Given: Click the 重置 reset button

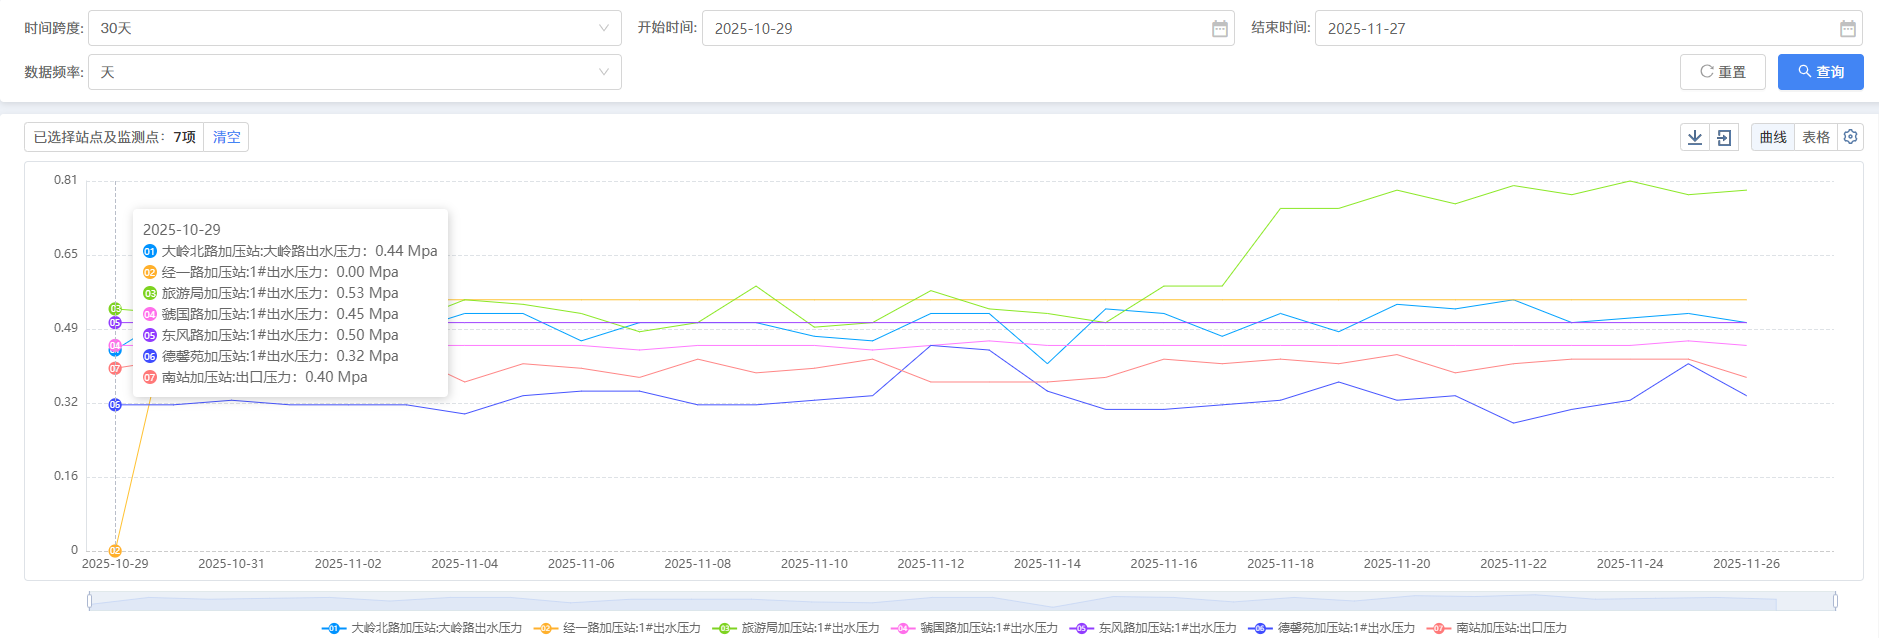Looking at the screenshot, I should pos(1722,72).
